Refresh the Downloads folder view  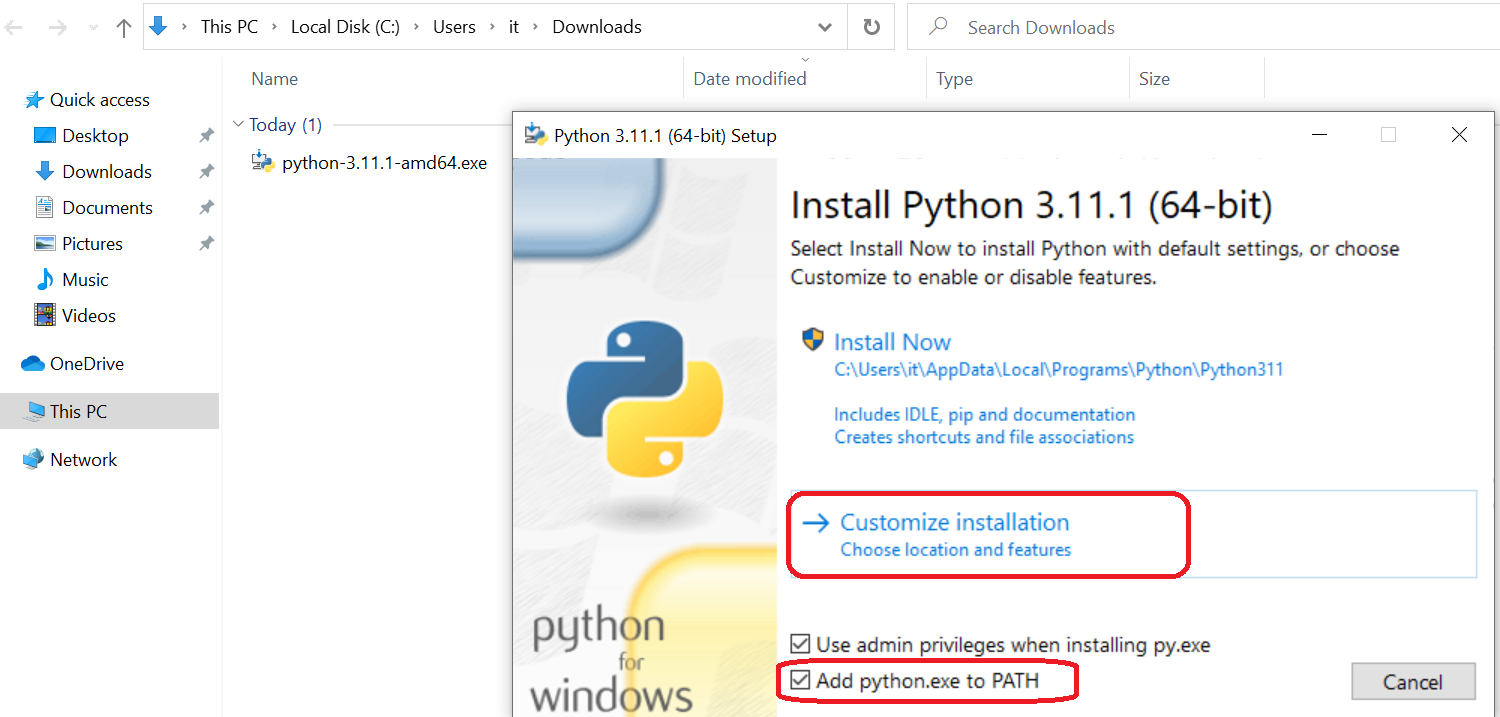[871, 27]
